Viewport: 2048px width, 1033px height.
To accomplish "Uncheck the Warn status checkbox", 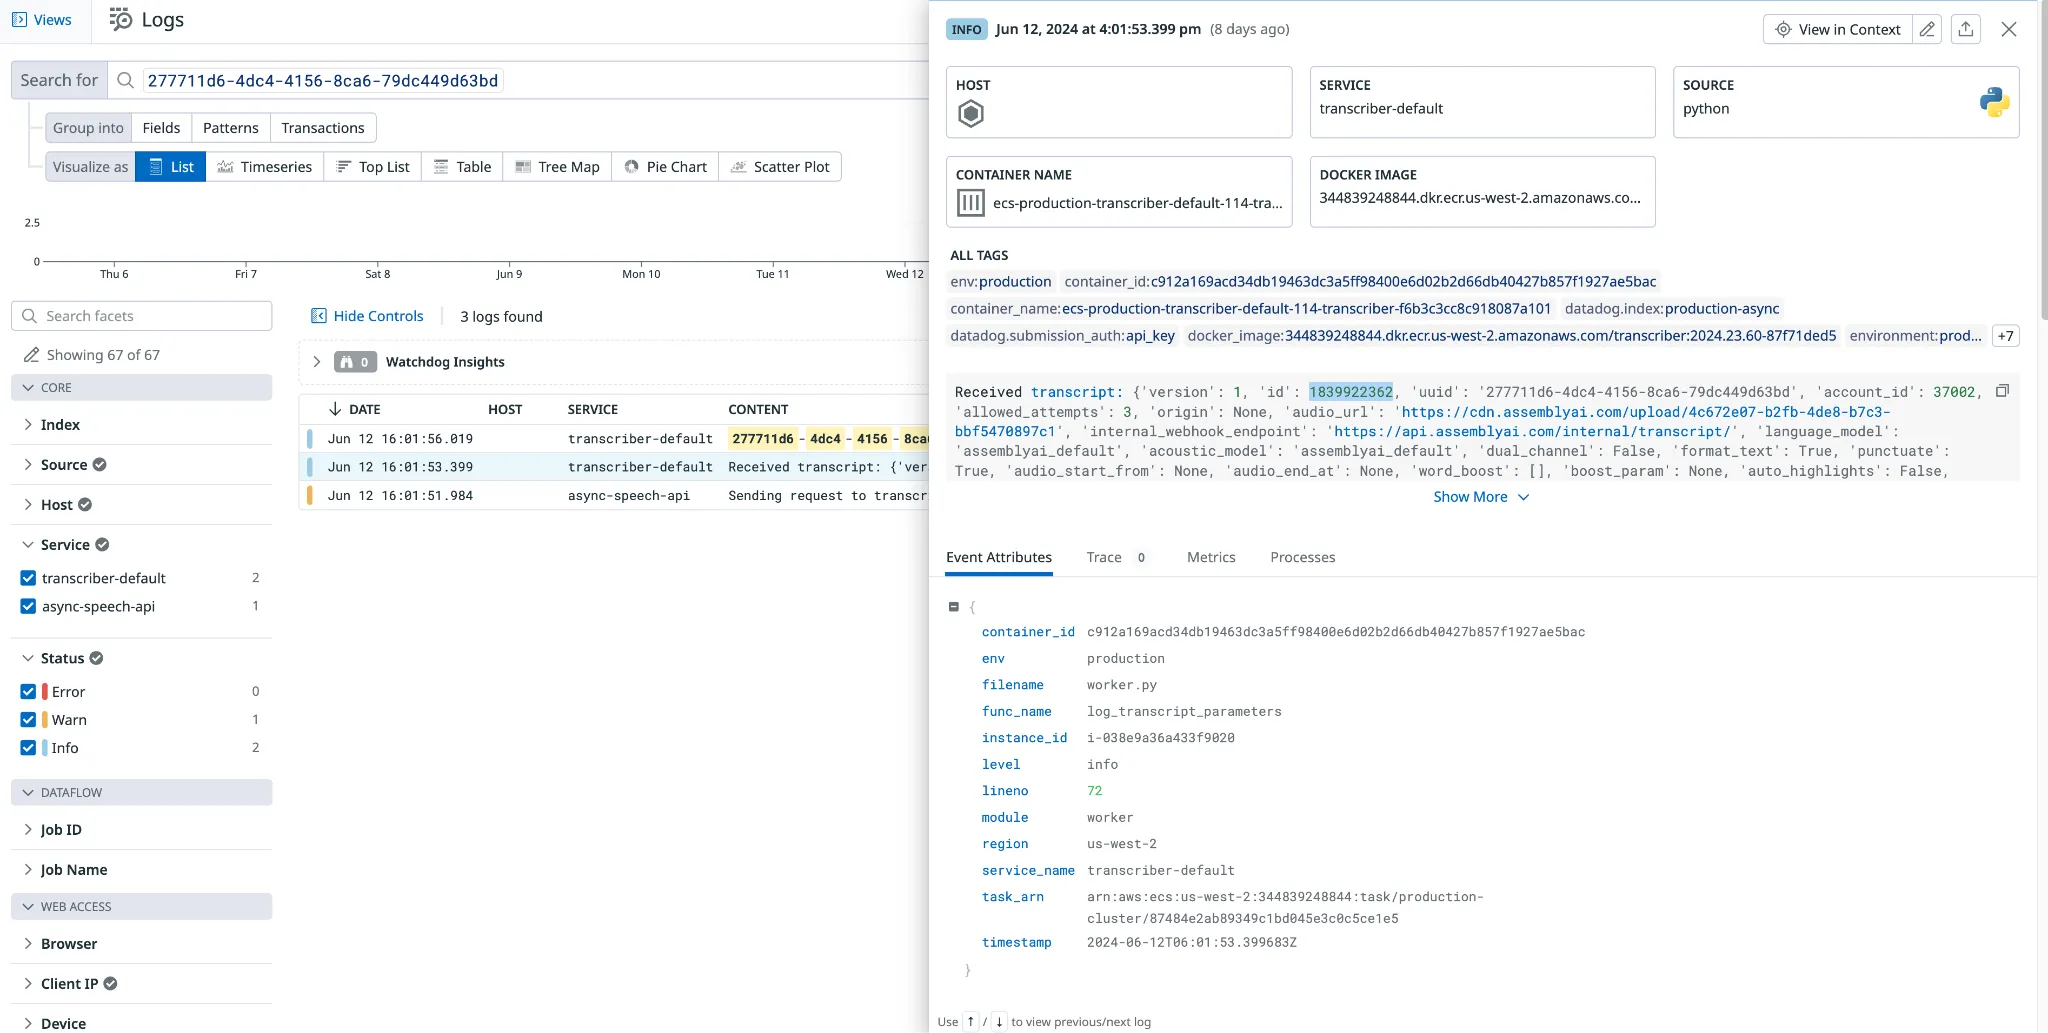I will pos(28,720).
